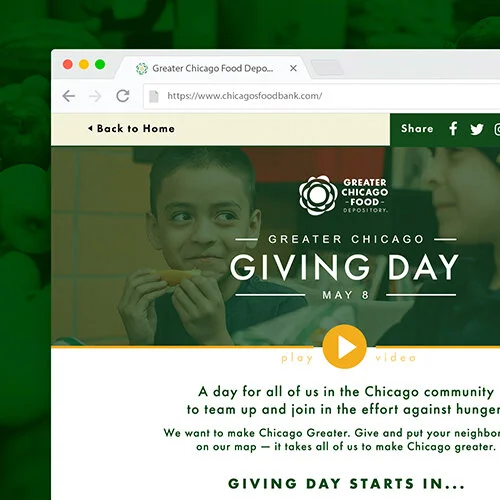Open a new empty browser tab
Viewport: 500px width, 500px height.
click(x=327, y=68)
